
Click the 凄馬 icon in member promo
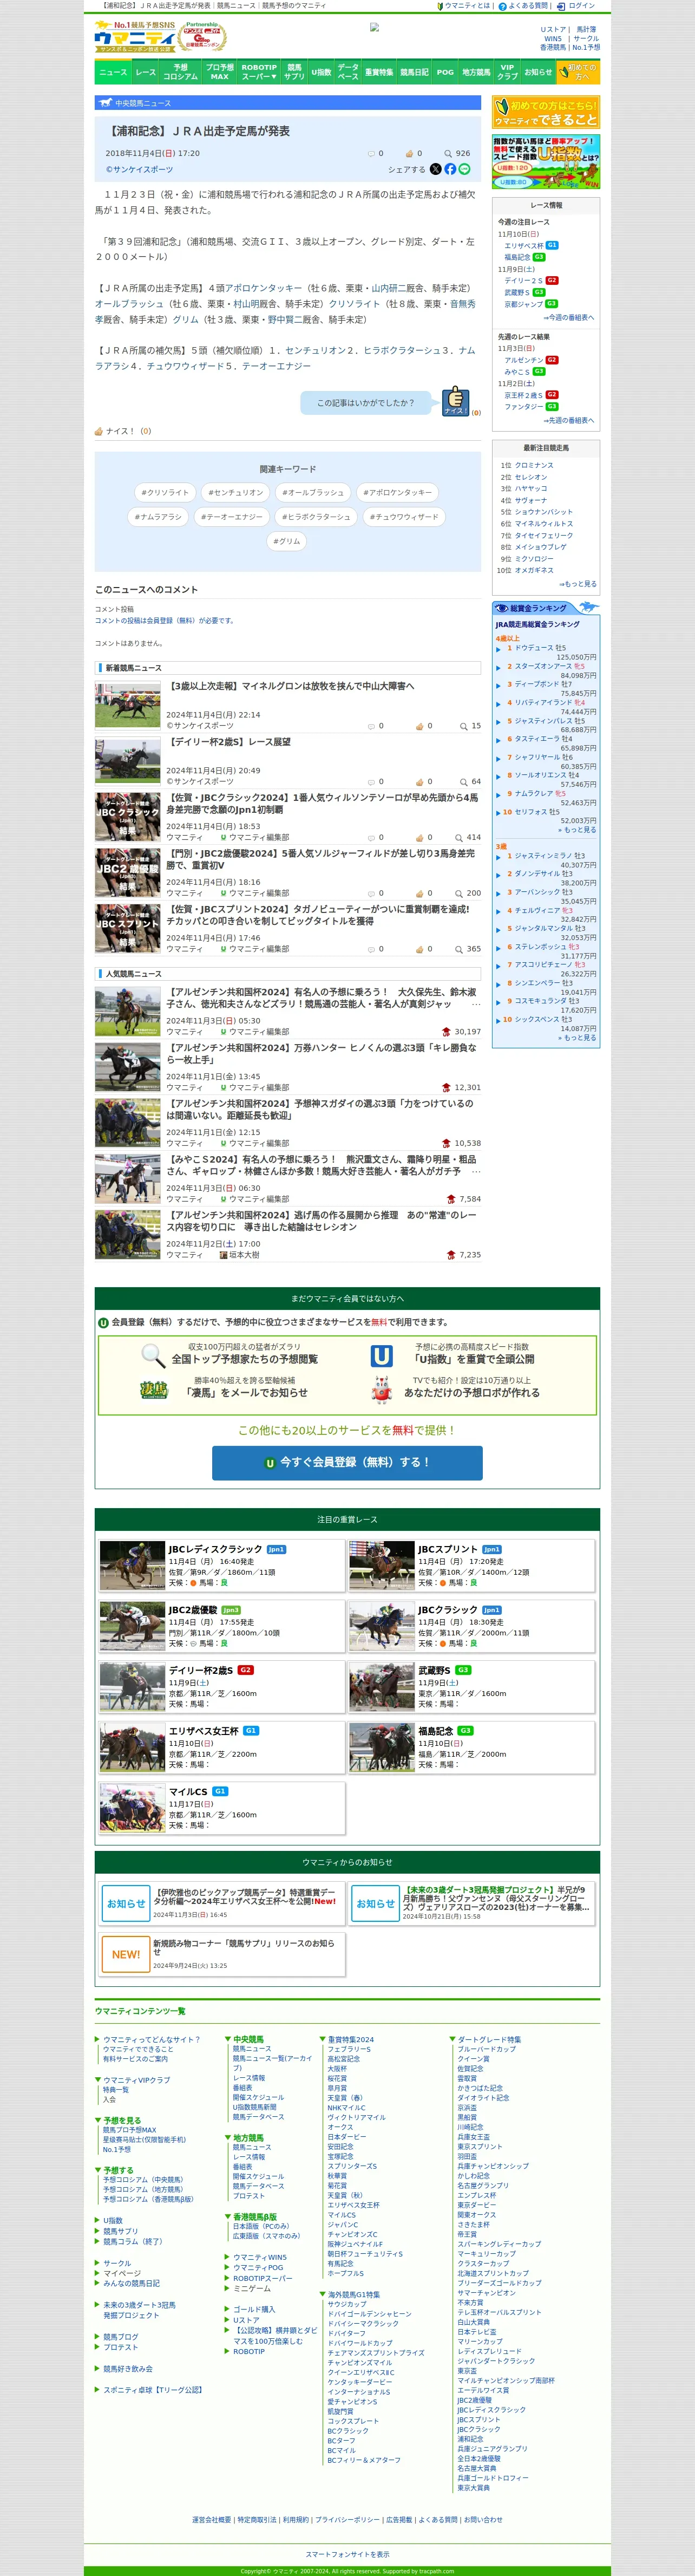click(x=154, y=1390)
